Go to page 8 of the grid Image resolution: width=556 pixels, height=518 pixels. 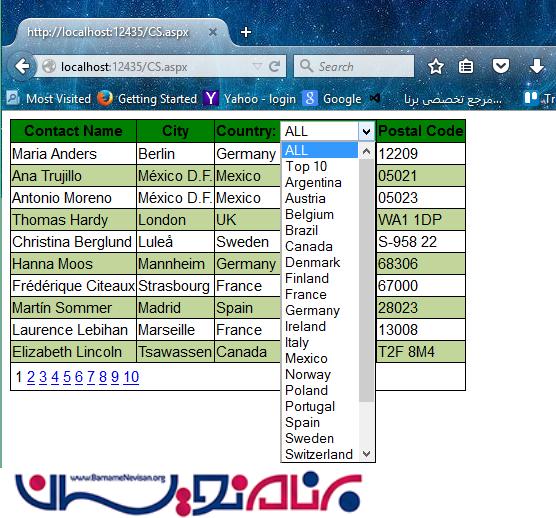click(103, 377)
